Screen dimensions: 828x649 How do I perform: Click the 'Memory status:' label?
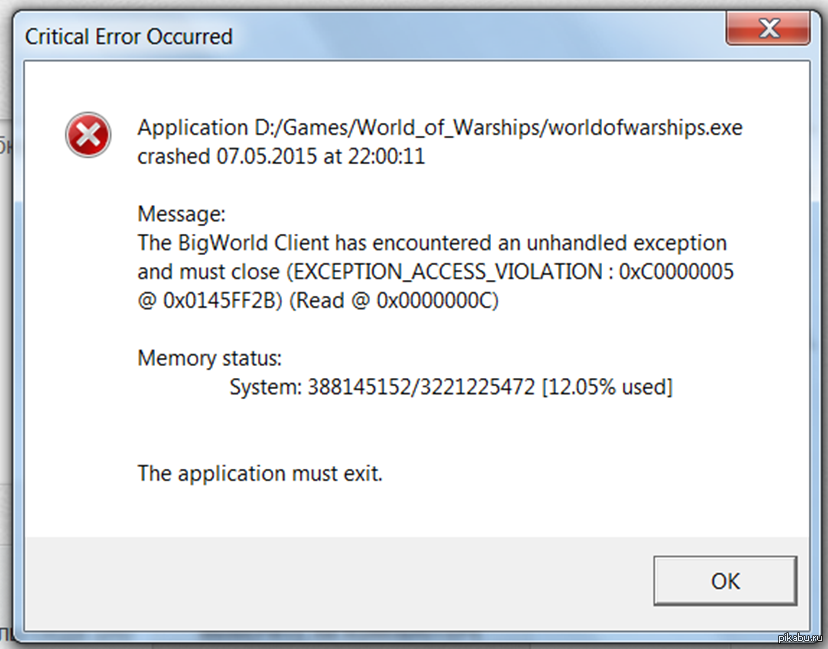(x=210, y=358)
